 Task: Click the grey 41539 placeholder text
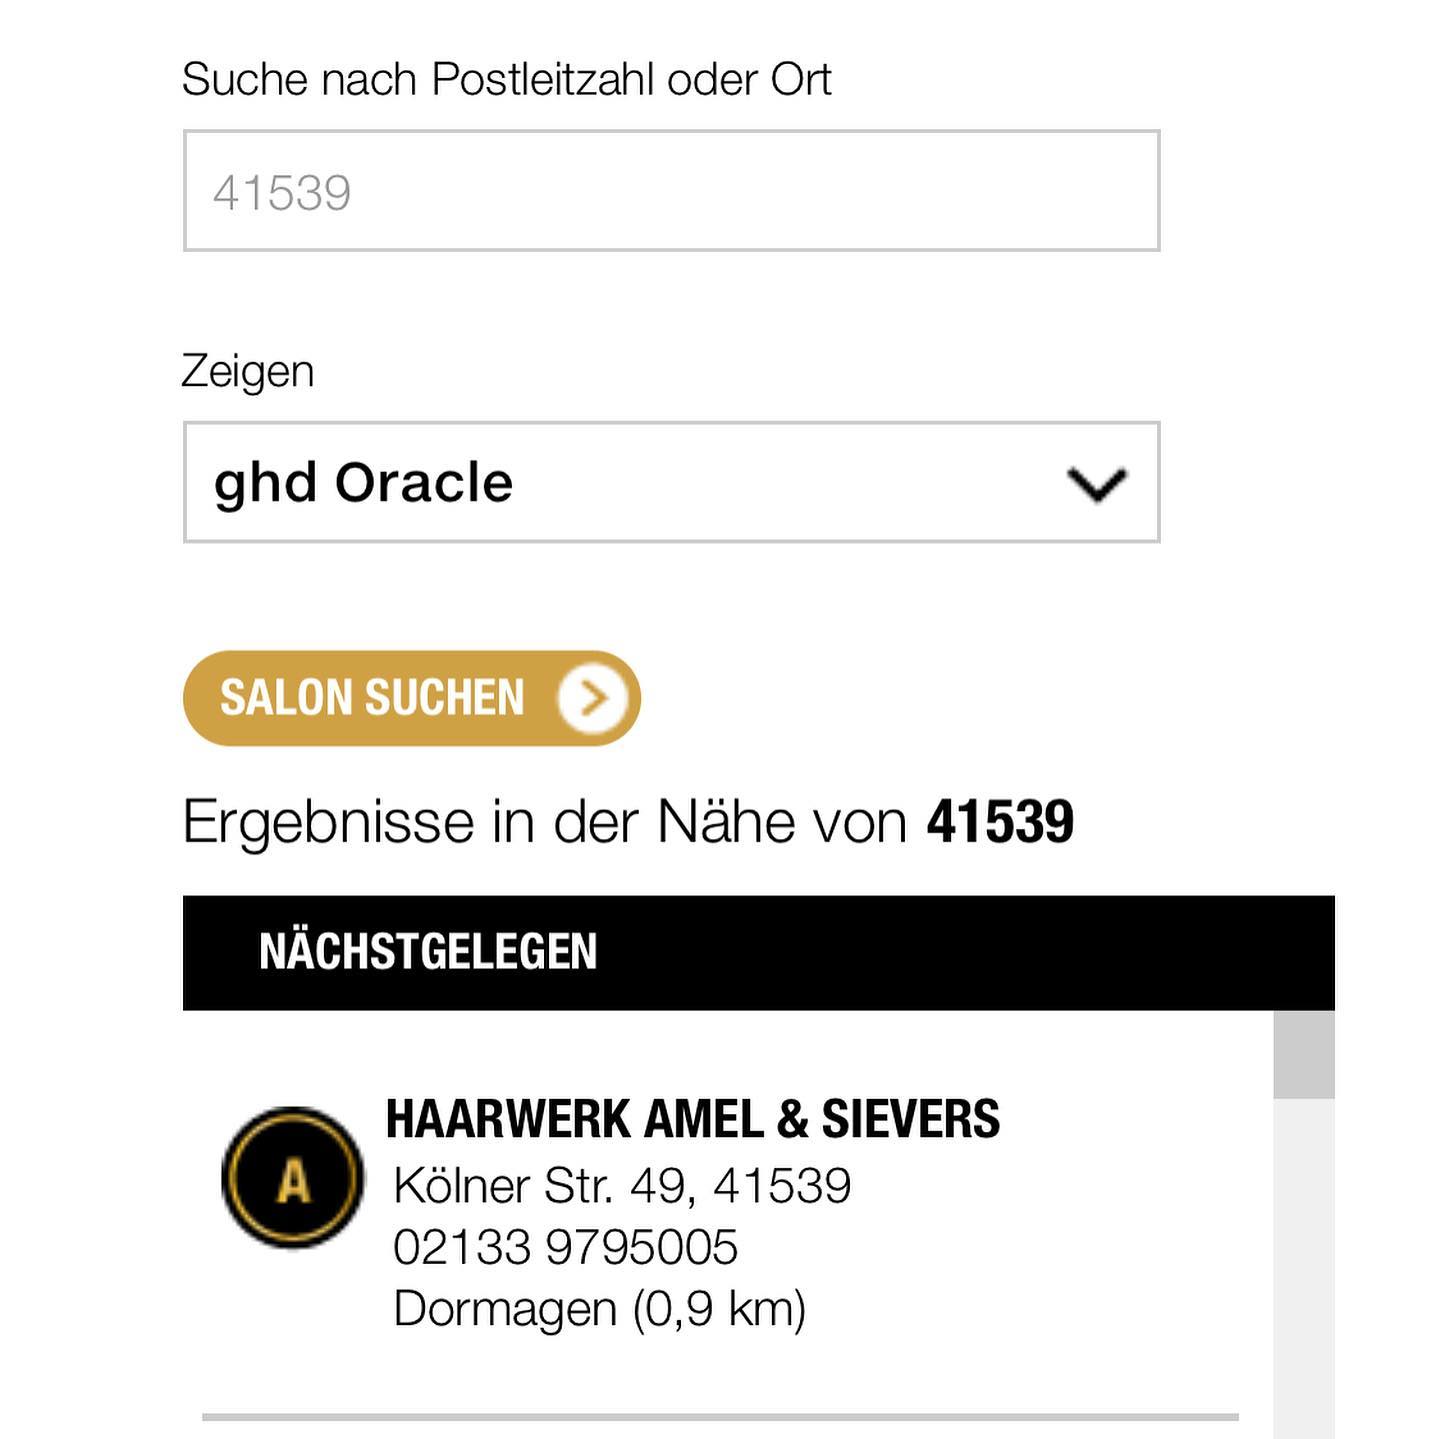pyautogui.click(x=282, y=193)
